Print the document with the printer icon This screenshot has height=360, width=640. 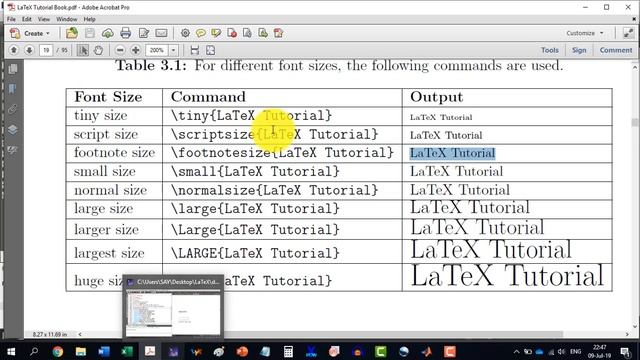point(126,33)
